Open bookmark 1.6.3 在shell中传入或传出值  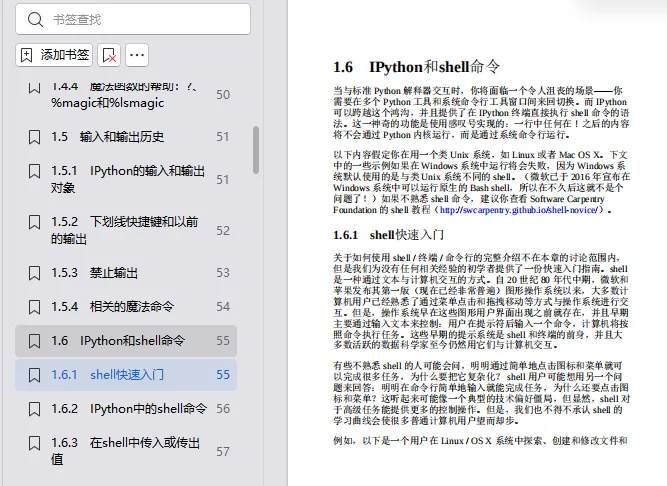pyautogui.click(x=126, y=451)
